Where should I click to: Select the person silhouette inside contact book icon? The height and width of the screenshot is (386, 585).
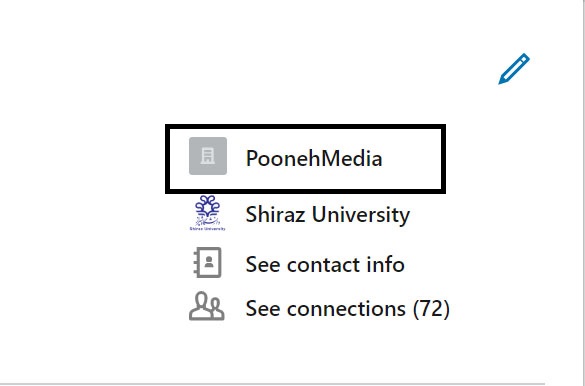point(209,261)
